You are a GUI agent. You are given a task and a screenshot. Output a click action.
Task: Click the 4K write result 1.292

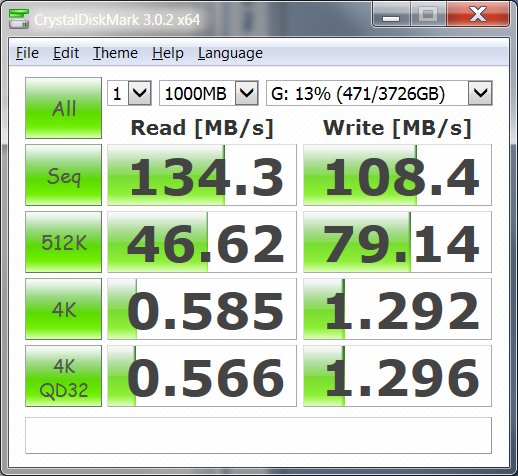coord(397,309)
